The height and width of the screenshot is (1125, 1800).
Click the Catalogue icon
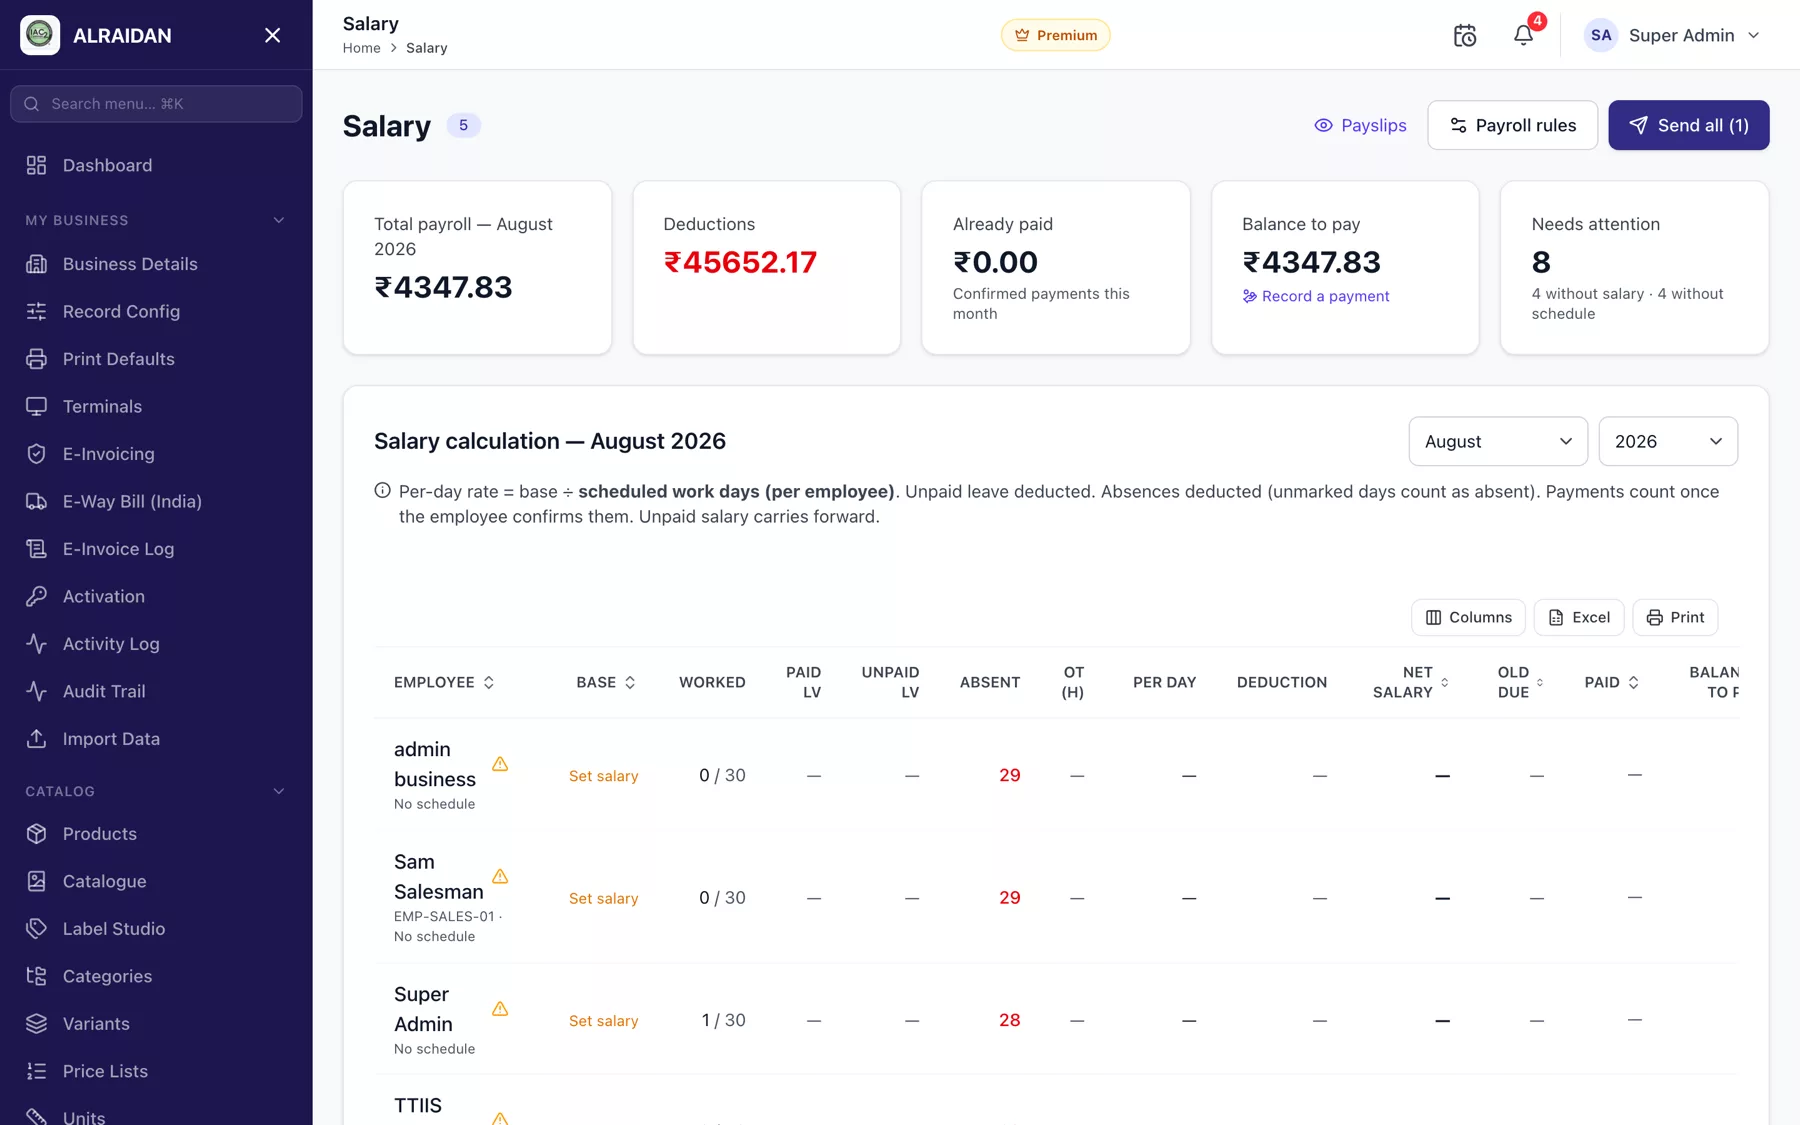point(36,881)
